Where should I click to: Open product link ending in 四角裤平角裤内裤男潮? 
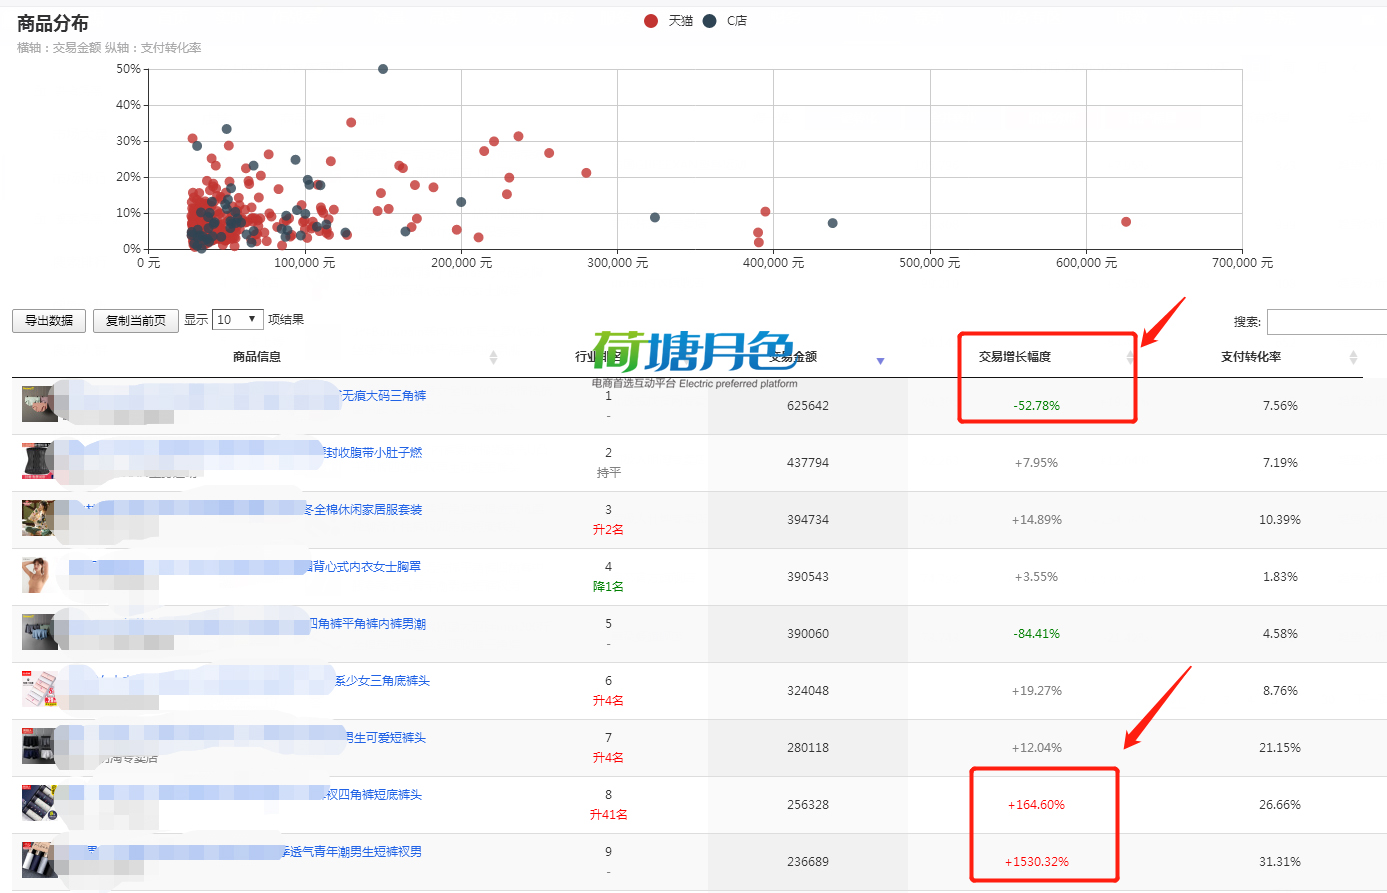click(x=368, y=624)
